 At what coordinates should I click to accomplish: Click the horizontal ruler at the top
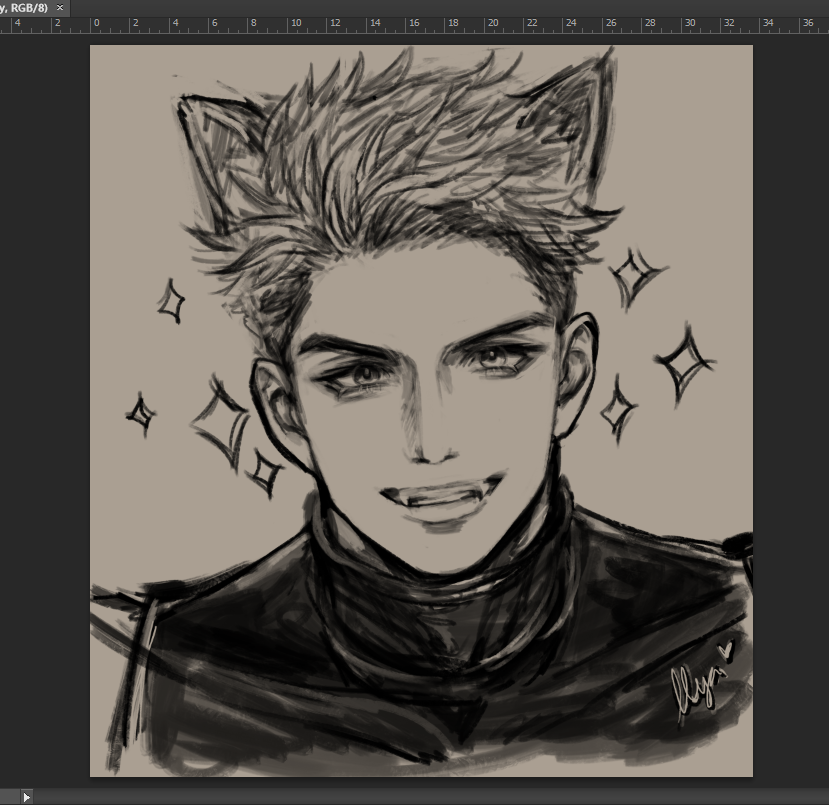[x=414, y=25]
